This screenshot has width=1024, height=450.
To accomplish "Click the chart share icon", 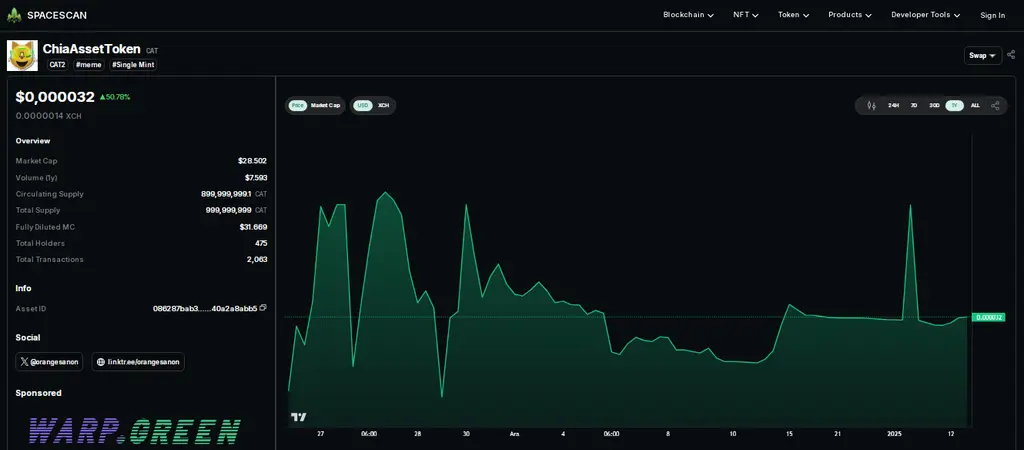I will [x=995, y=105].
